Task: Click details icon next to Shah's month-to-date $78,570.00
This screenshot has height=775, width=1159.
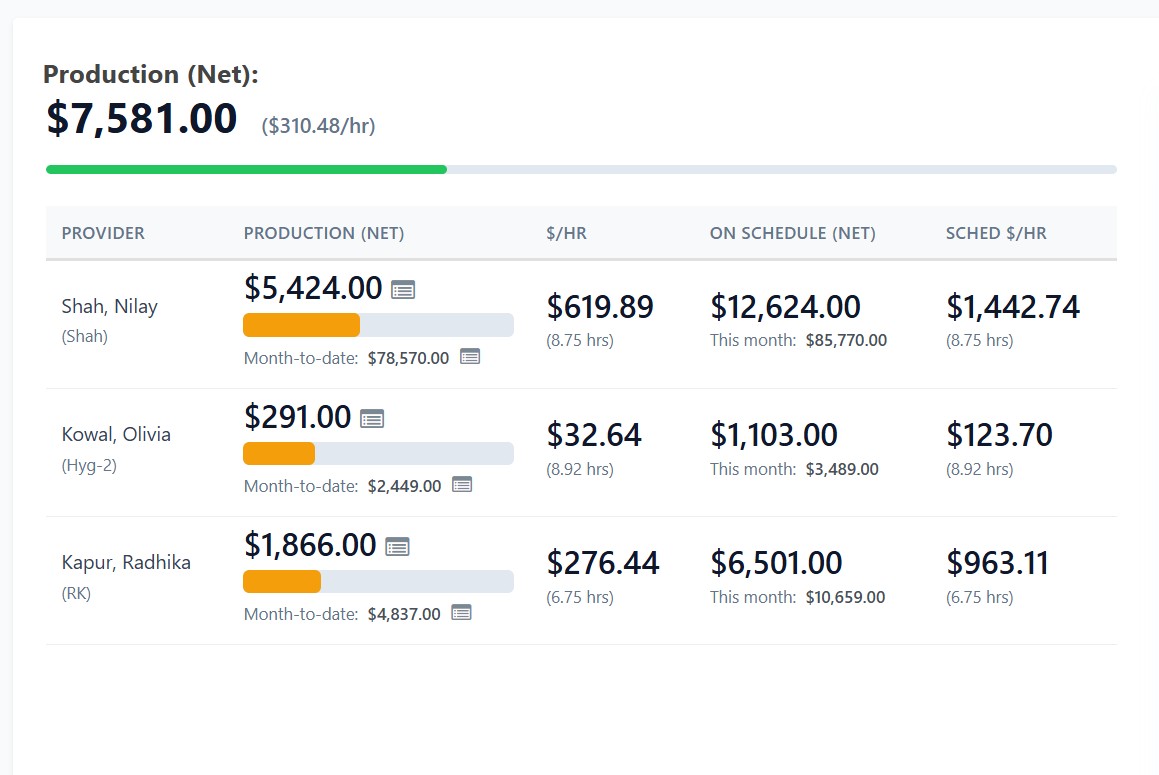Action: [470, 357]
